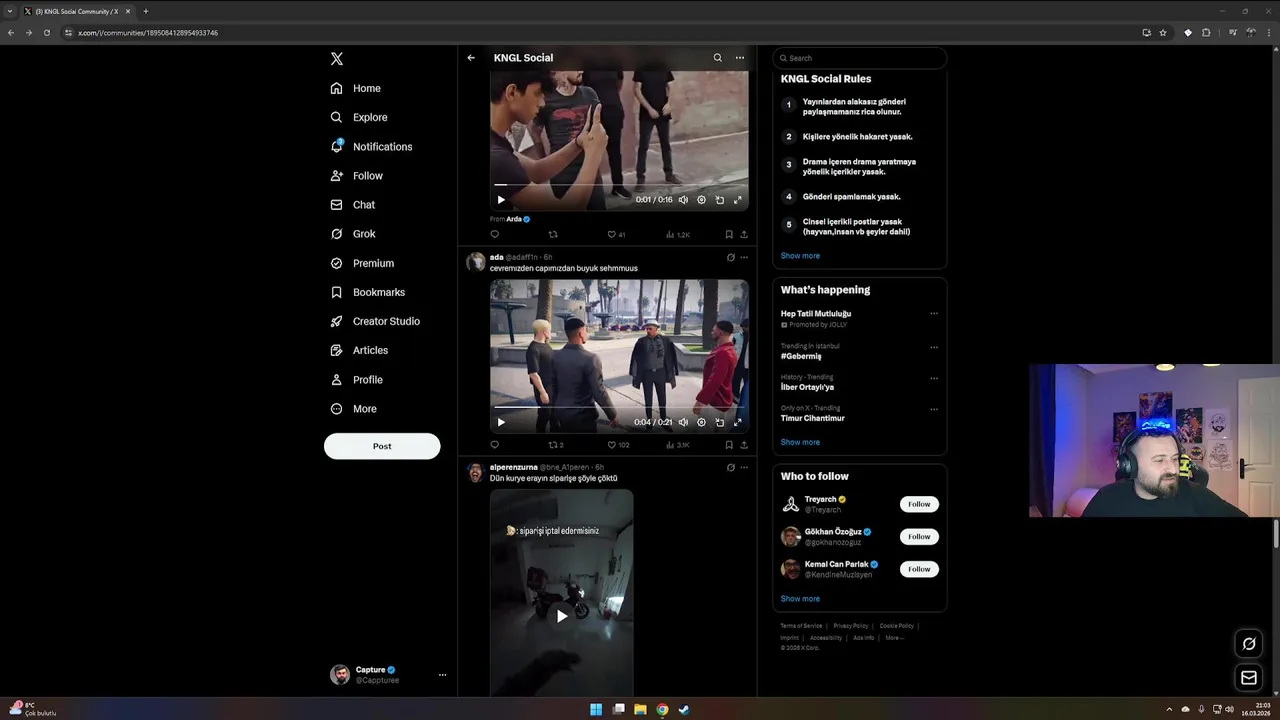Open KNGL Social header more options
The image size is (1280, 720).
tap(740, 58)
